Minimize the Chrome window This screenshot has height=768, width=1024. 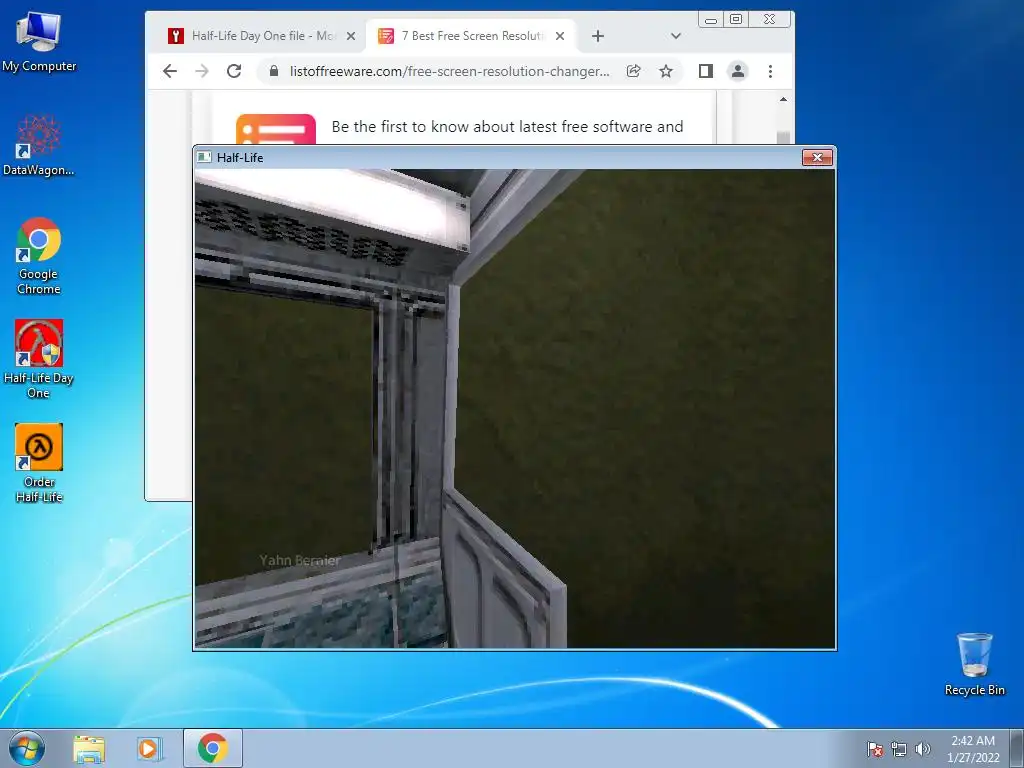[x=711, y=20]
